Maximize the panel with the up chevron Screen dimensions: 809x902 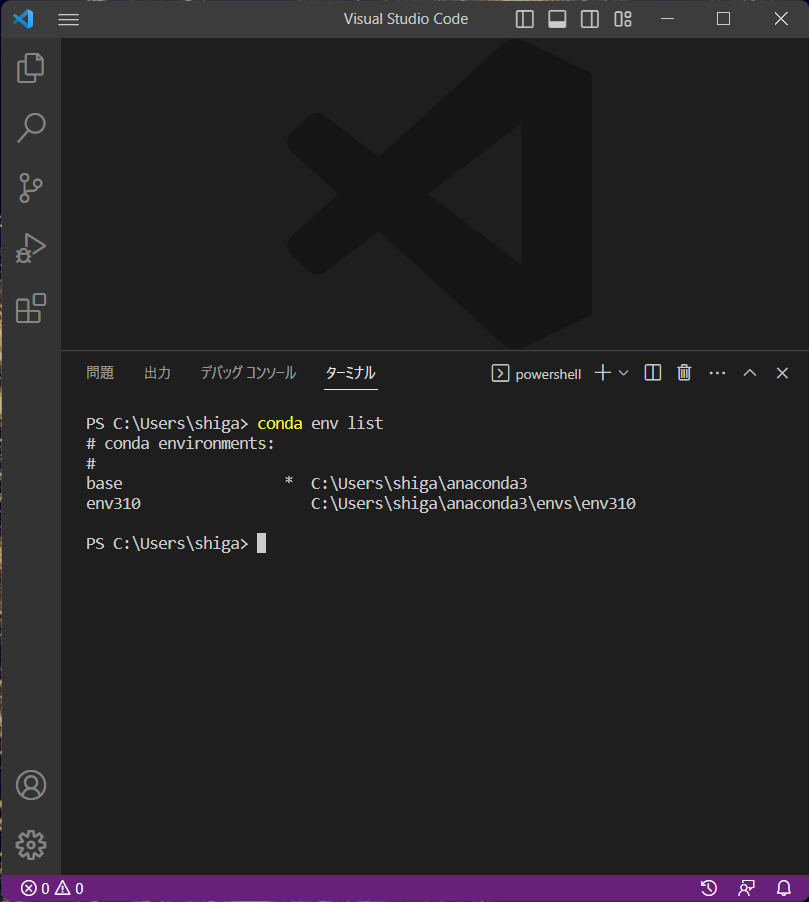click(x=749, y=373)
